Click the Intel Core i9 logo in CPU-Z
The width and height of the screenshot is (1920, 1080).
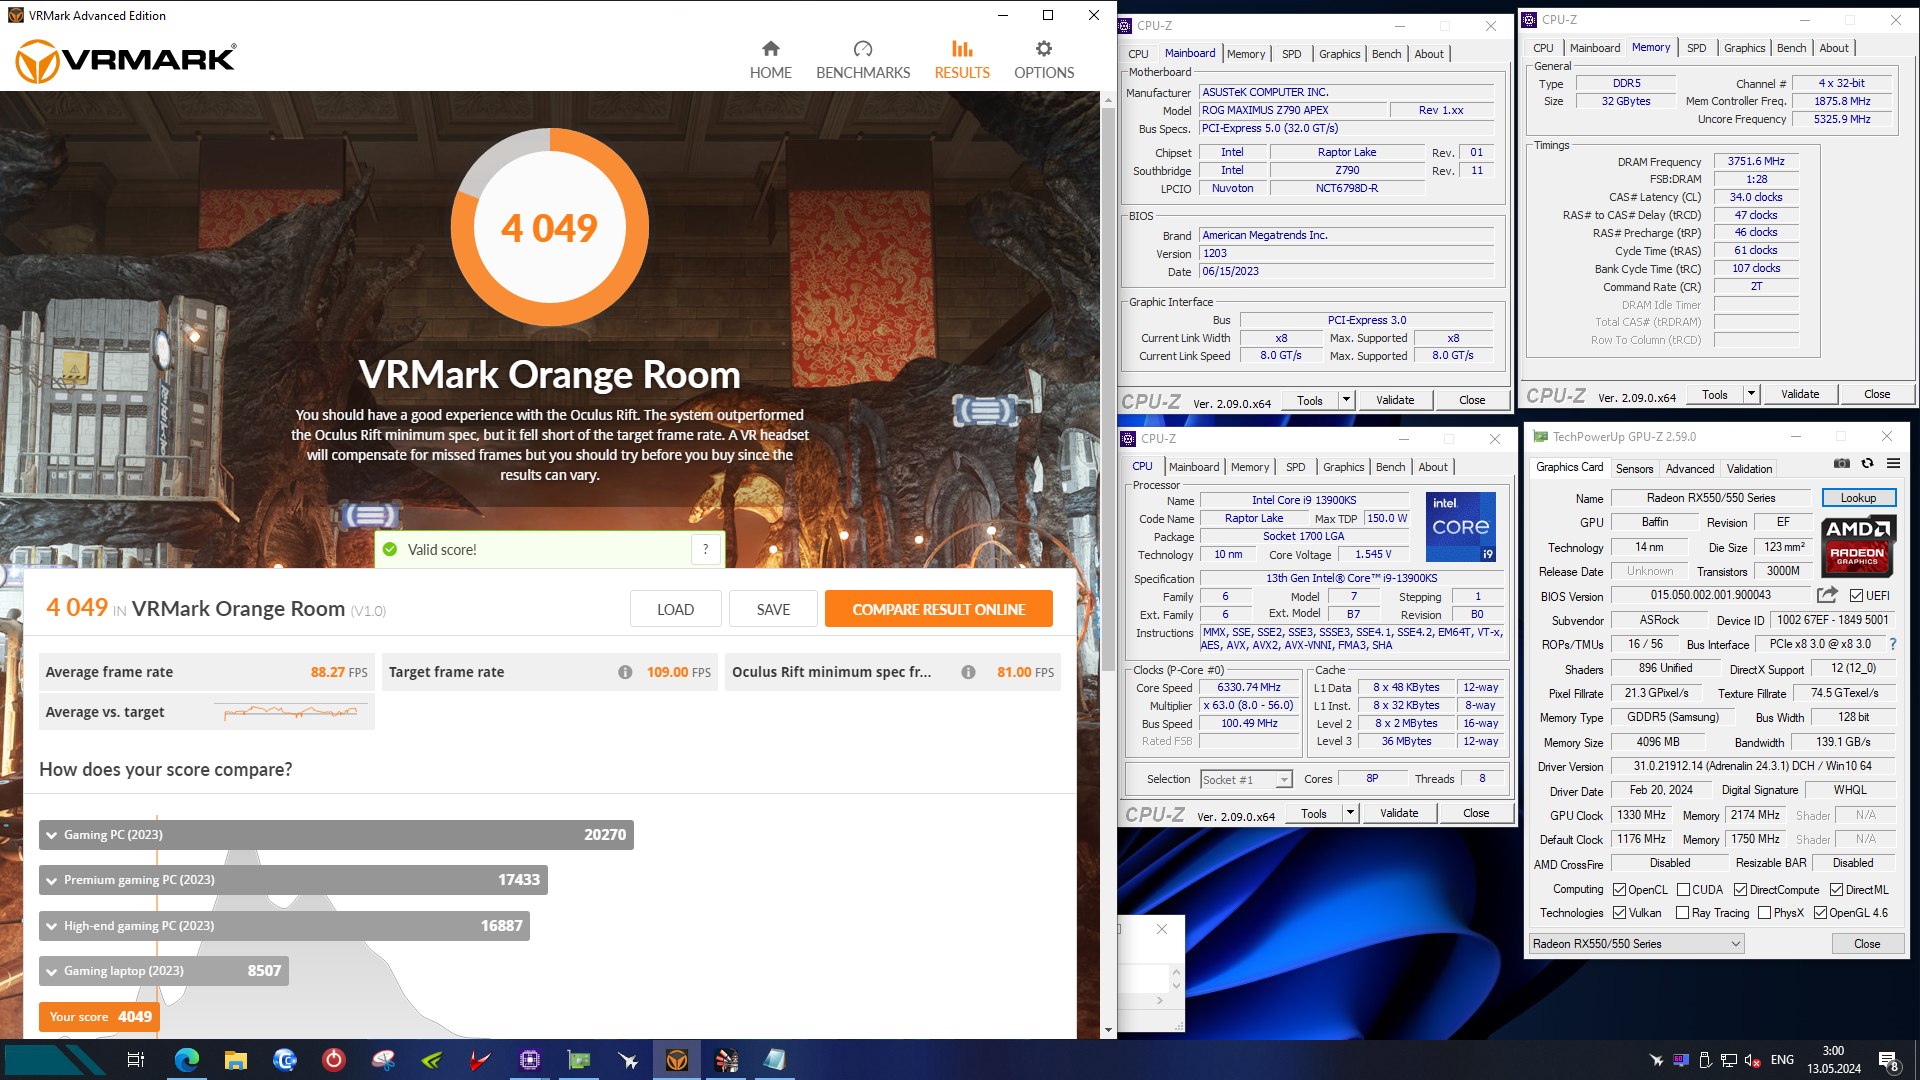1460,526
